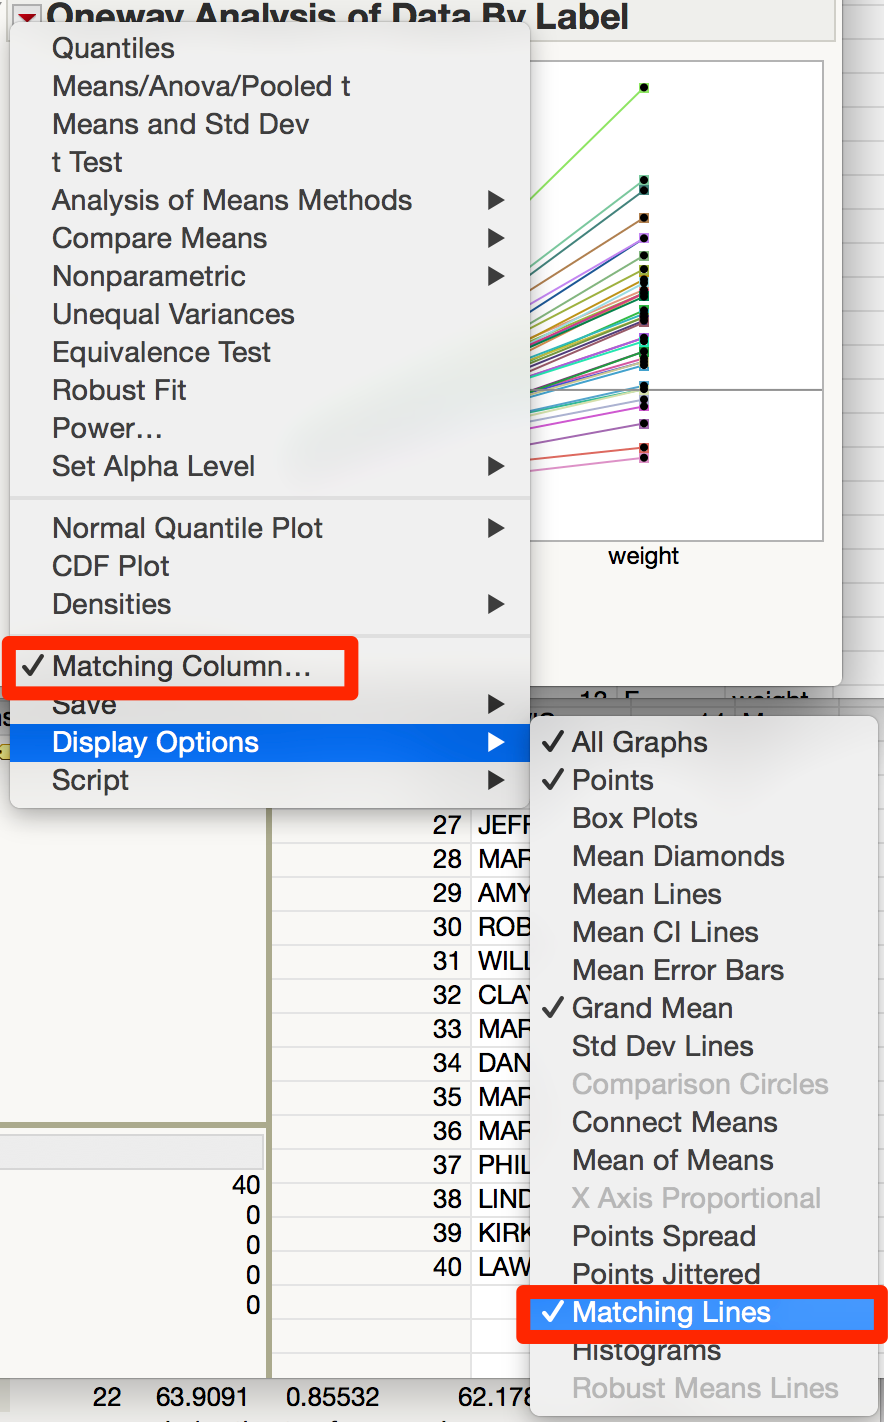Uncheck Matching Lines display option

point(671,1313)
